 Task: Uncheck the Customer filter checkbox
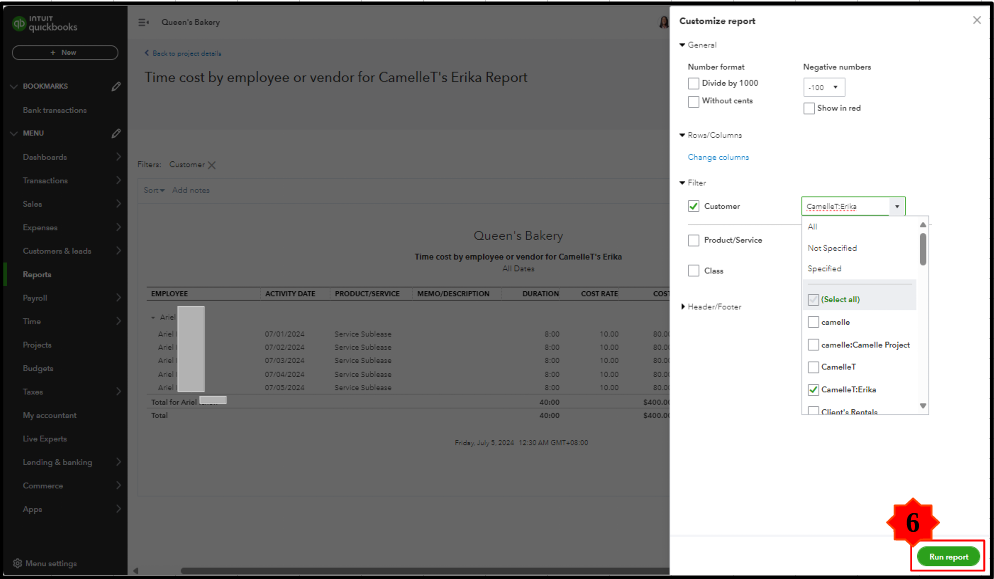pyautogui.click(x=694, y=206)
